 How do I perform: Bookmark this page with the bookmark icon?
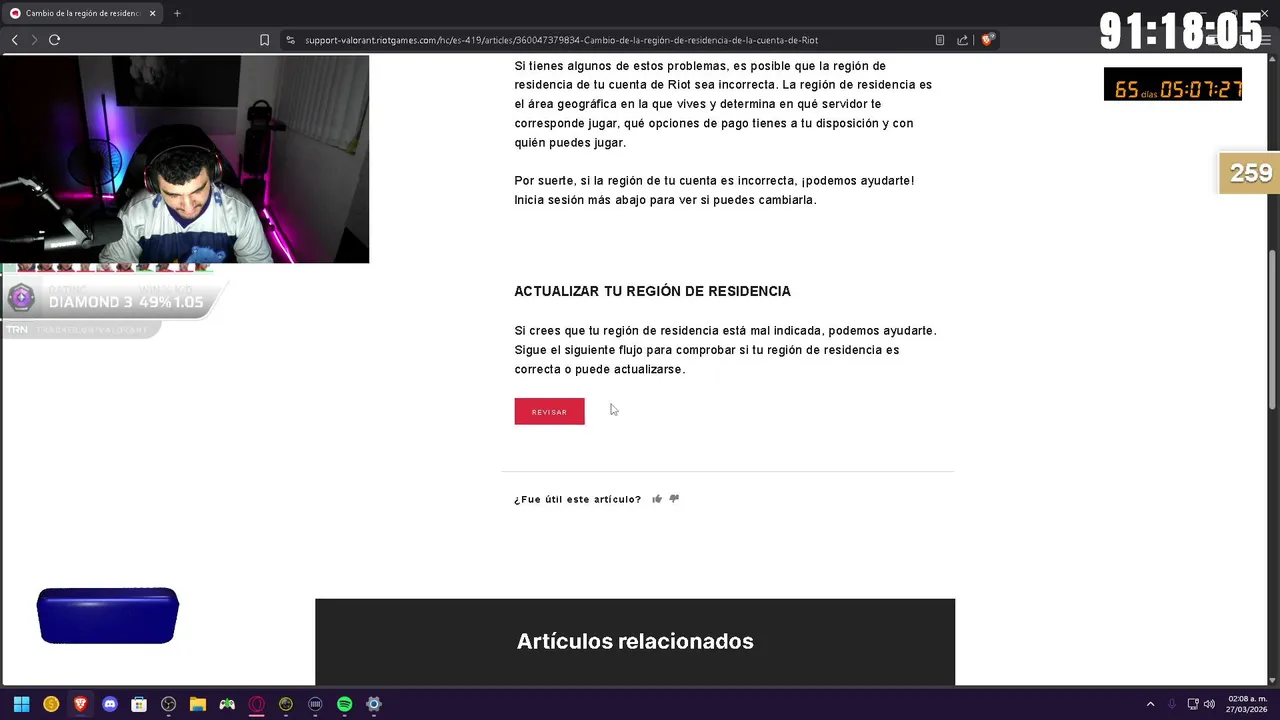click(264, 40)
